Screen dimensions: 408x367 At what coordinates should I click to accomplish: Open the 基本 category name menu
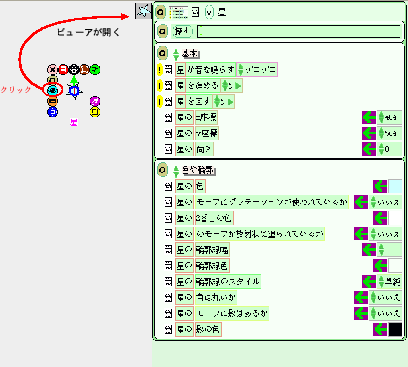tap(191, 54)
